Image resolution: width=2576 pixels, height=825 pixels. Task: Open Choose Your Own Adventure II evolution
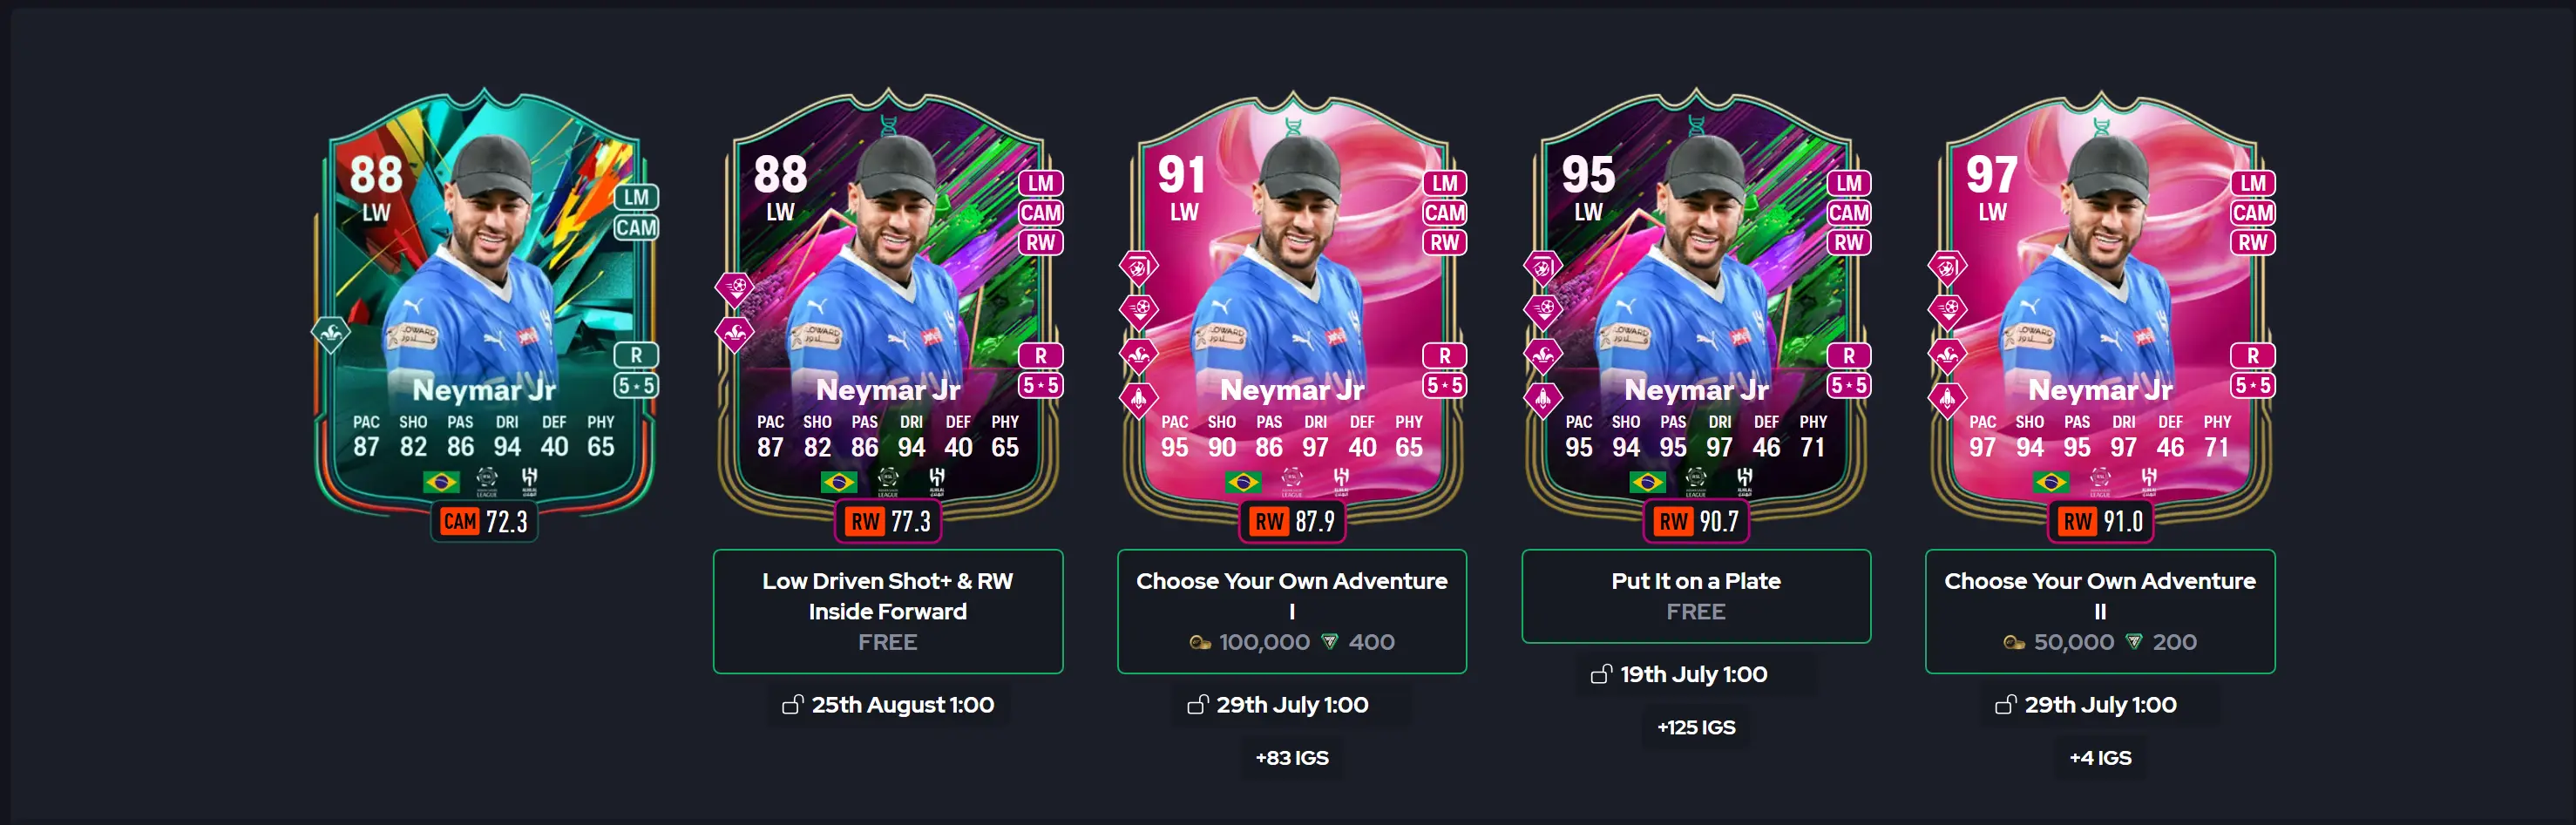[2100, 611]
